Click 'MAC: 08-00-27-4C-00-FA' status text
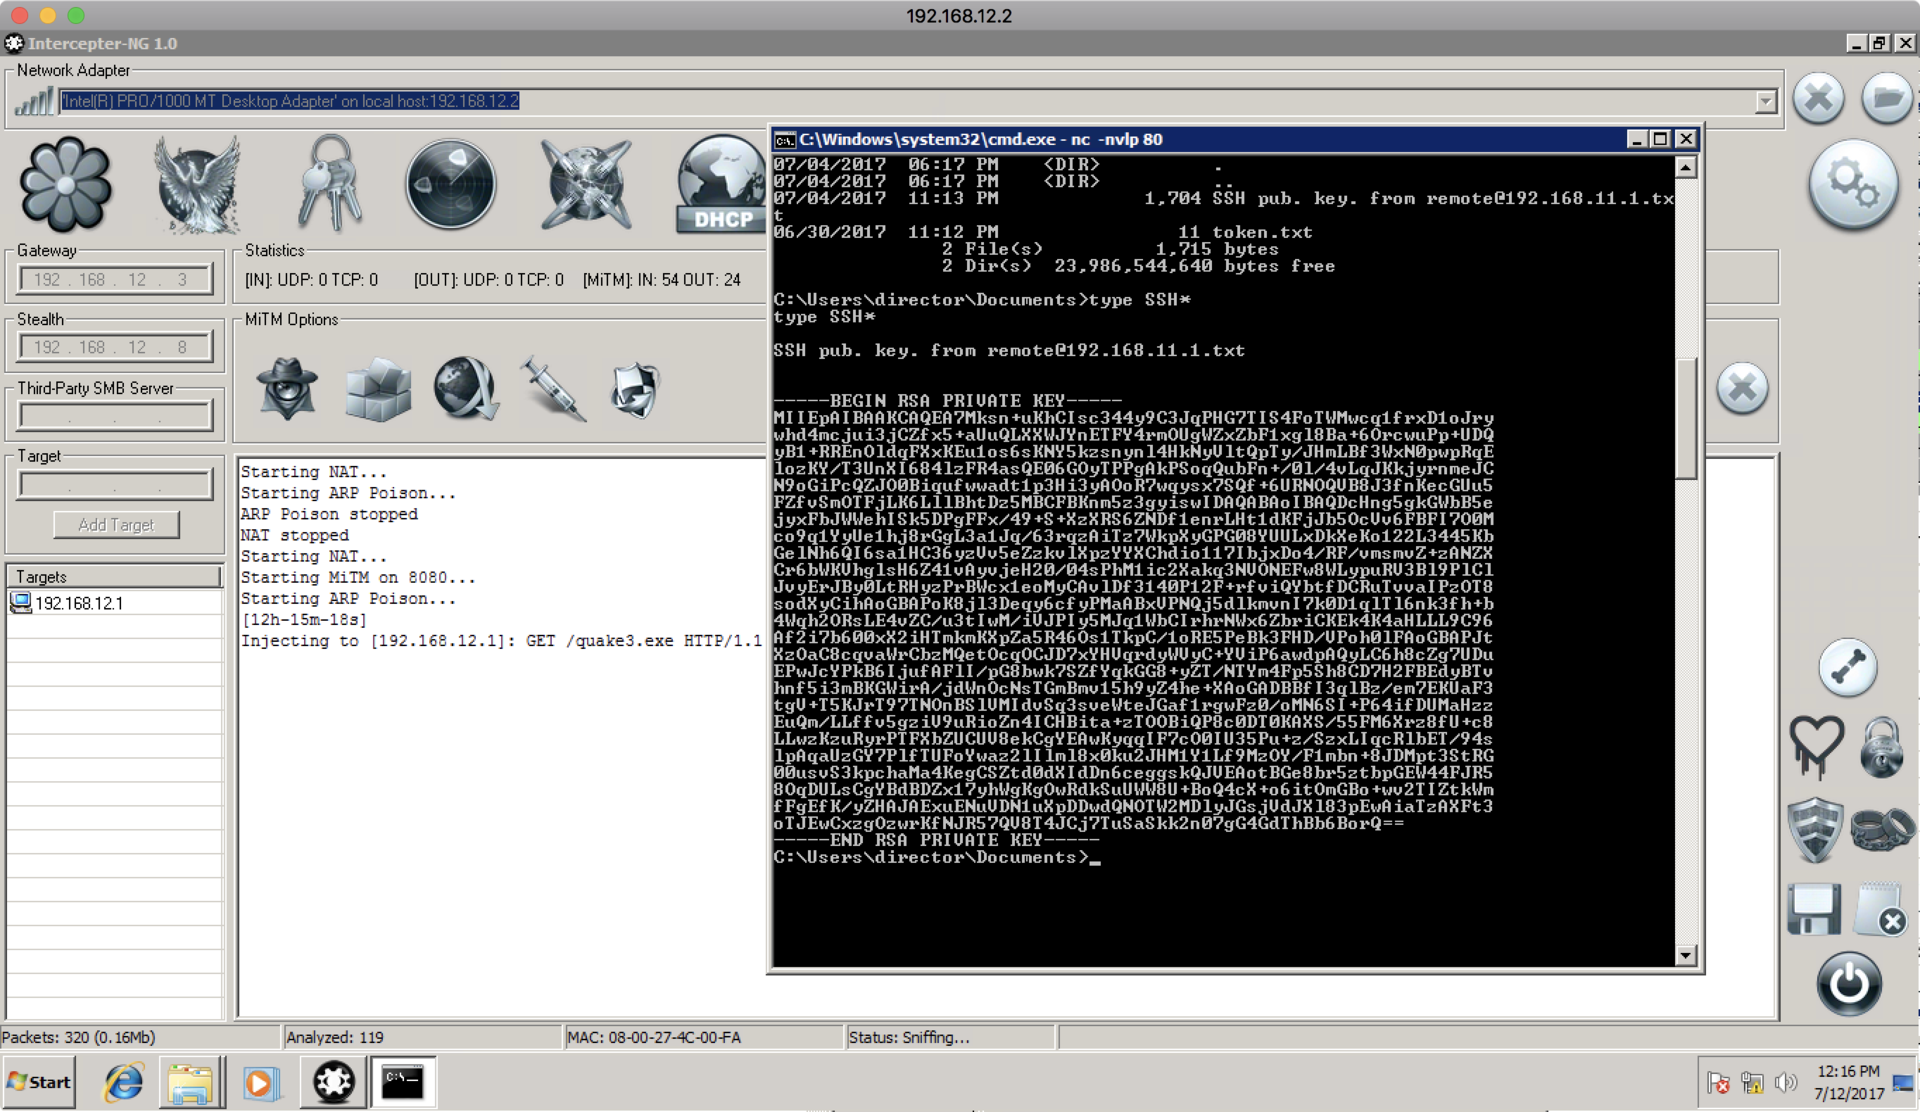 654,1038
